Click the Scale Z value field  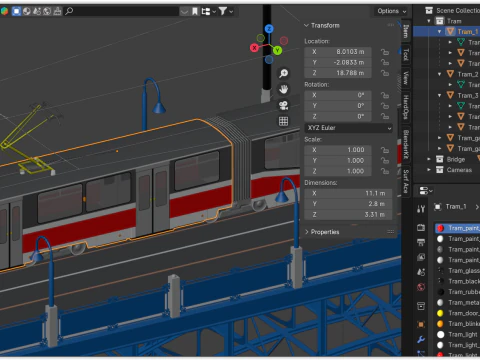click(338, 171)
